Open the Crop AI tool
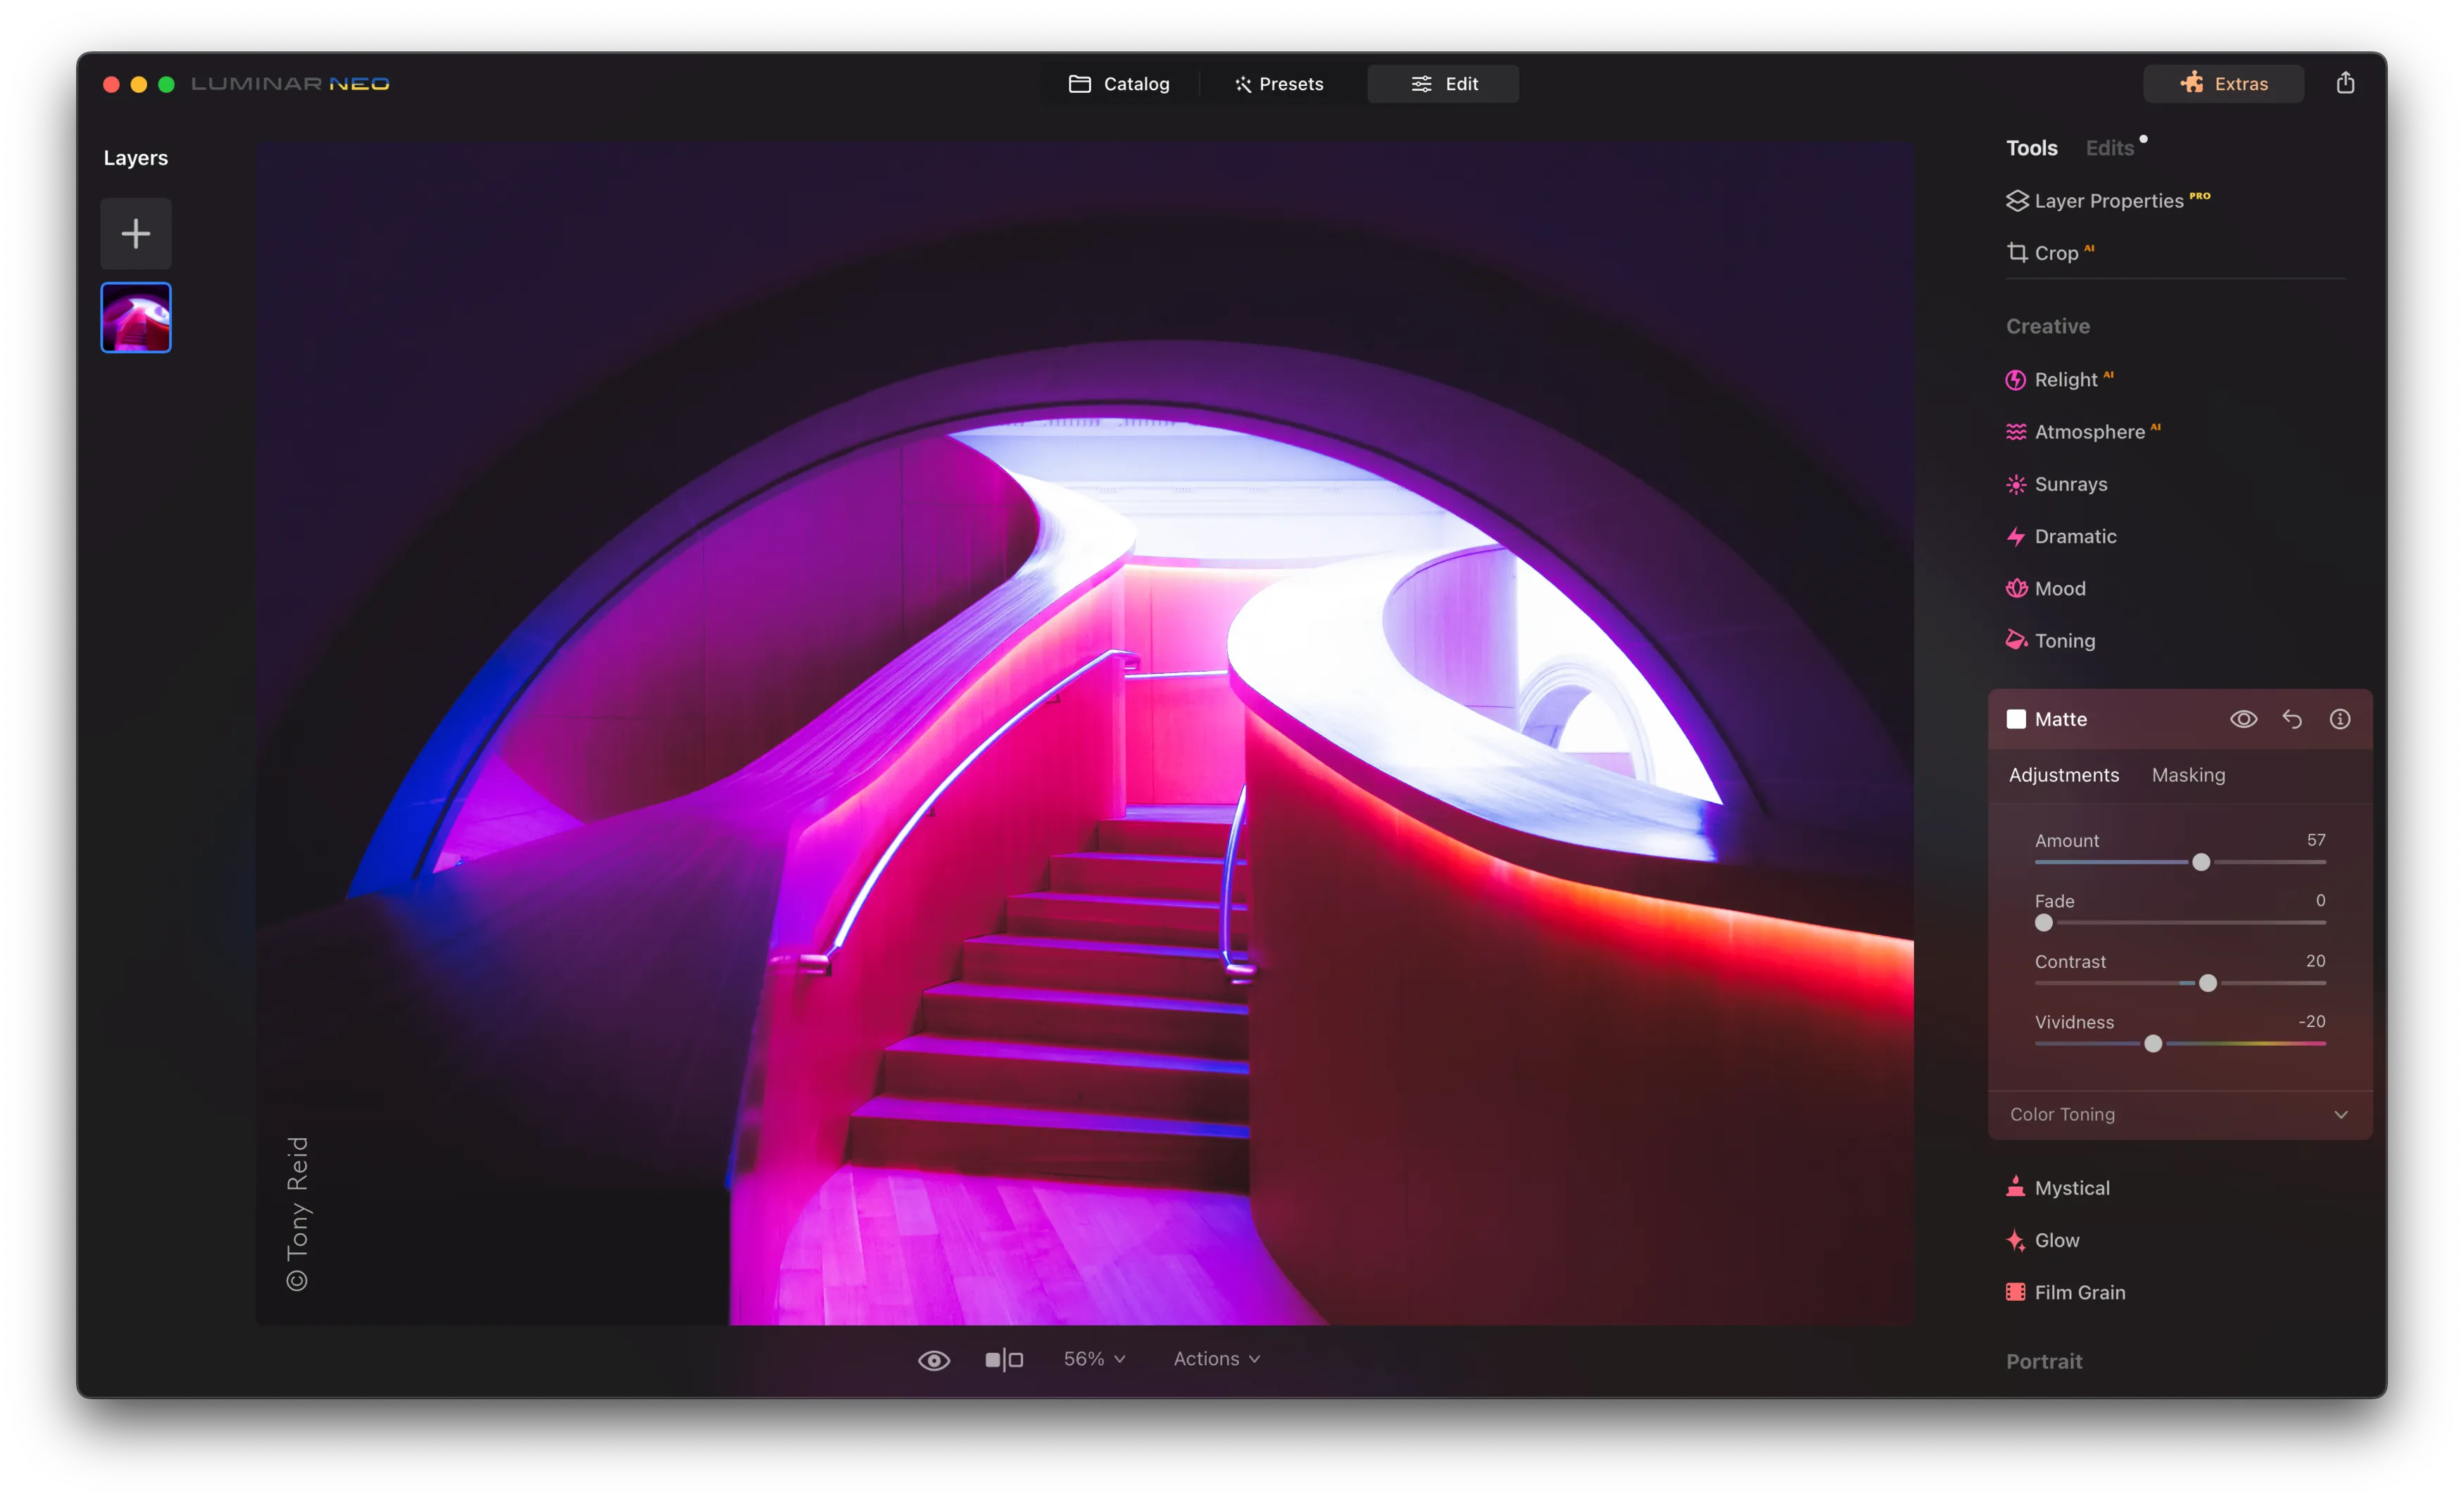The height and width of the screenshot is (1500, 2464). pyautogui.click(x=2055, y=253)
